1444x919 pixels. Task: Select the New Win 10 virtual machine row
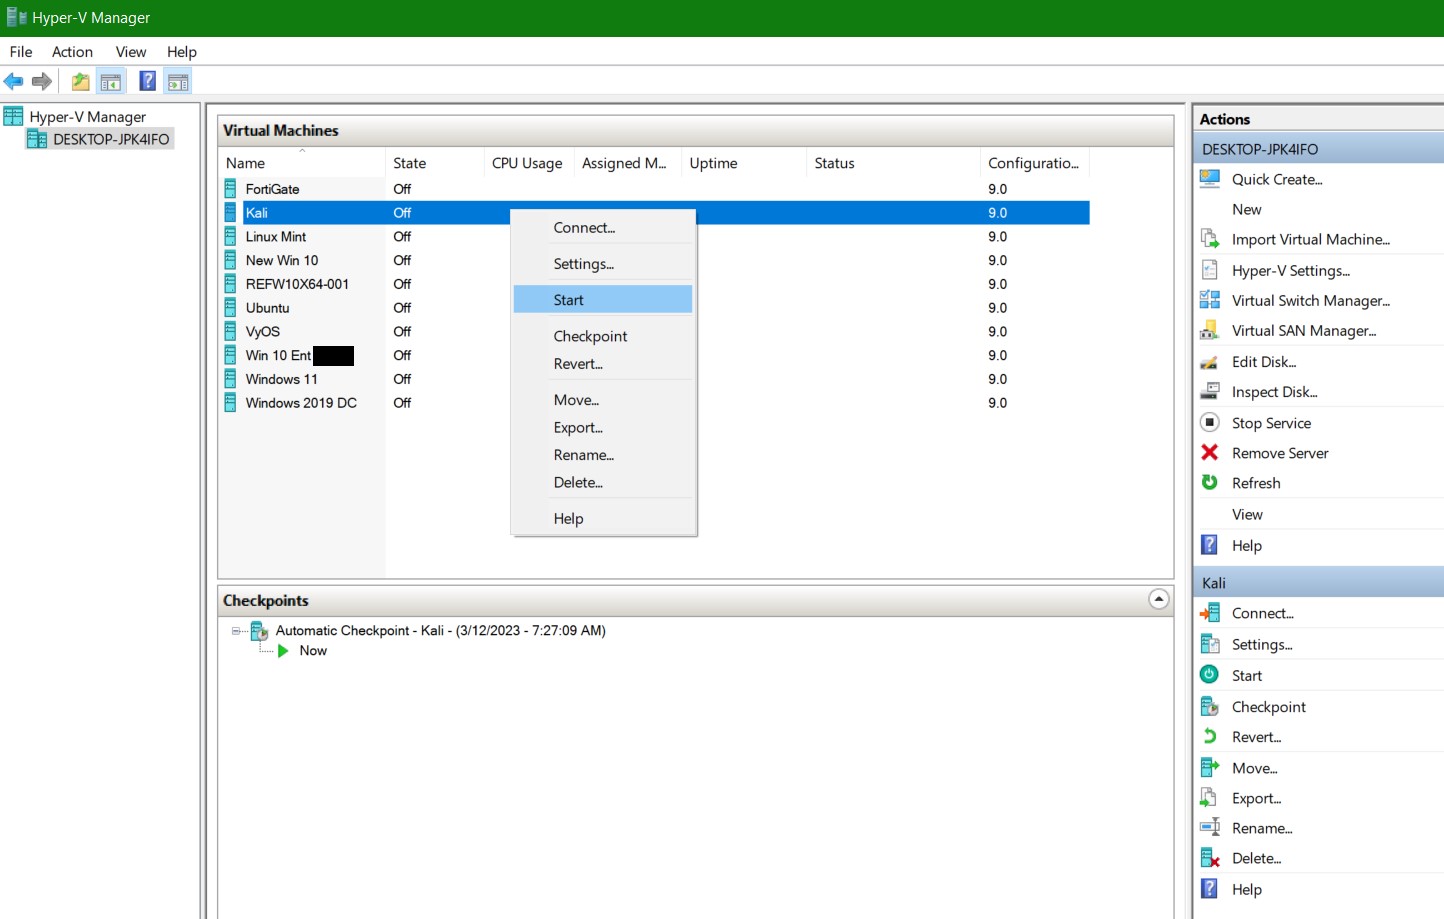click(654, 261)
